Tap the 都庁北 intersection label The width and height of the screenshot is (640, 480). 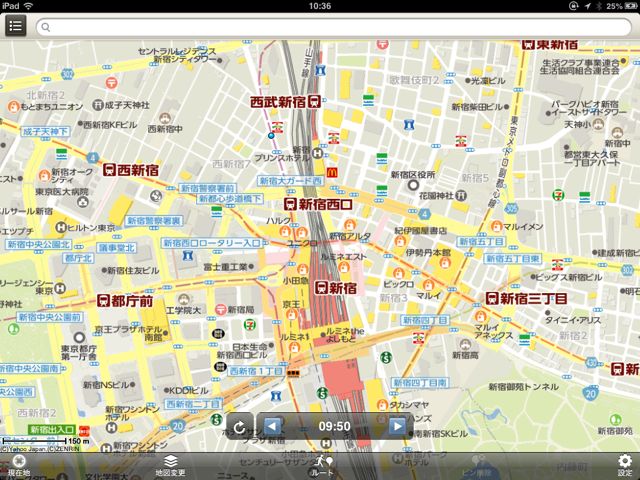78,258
